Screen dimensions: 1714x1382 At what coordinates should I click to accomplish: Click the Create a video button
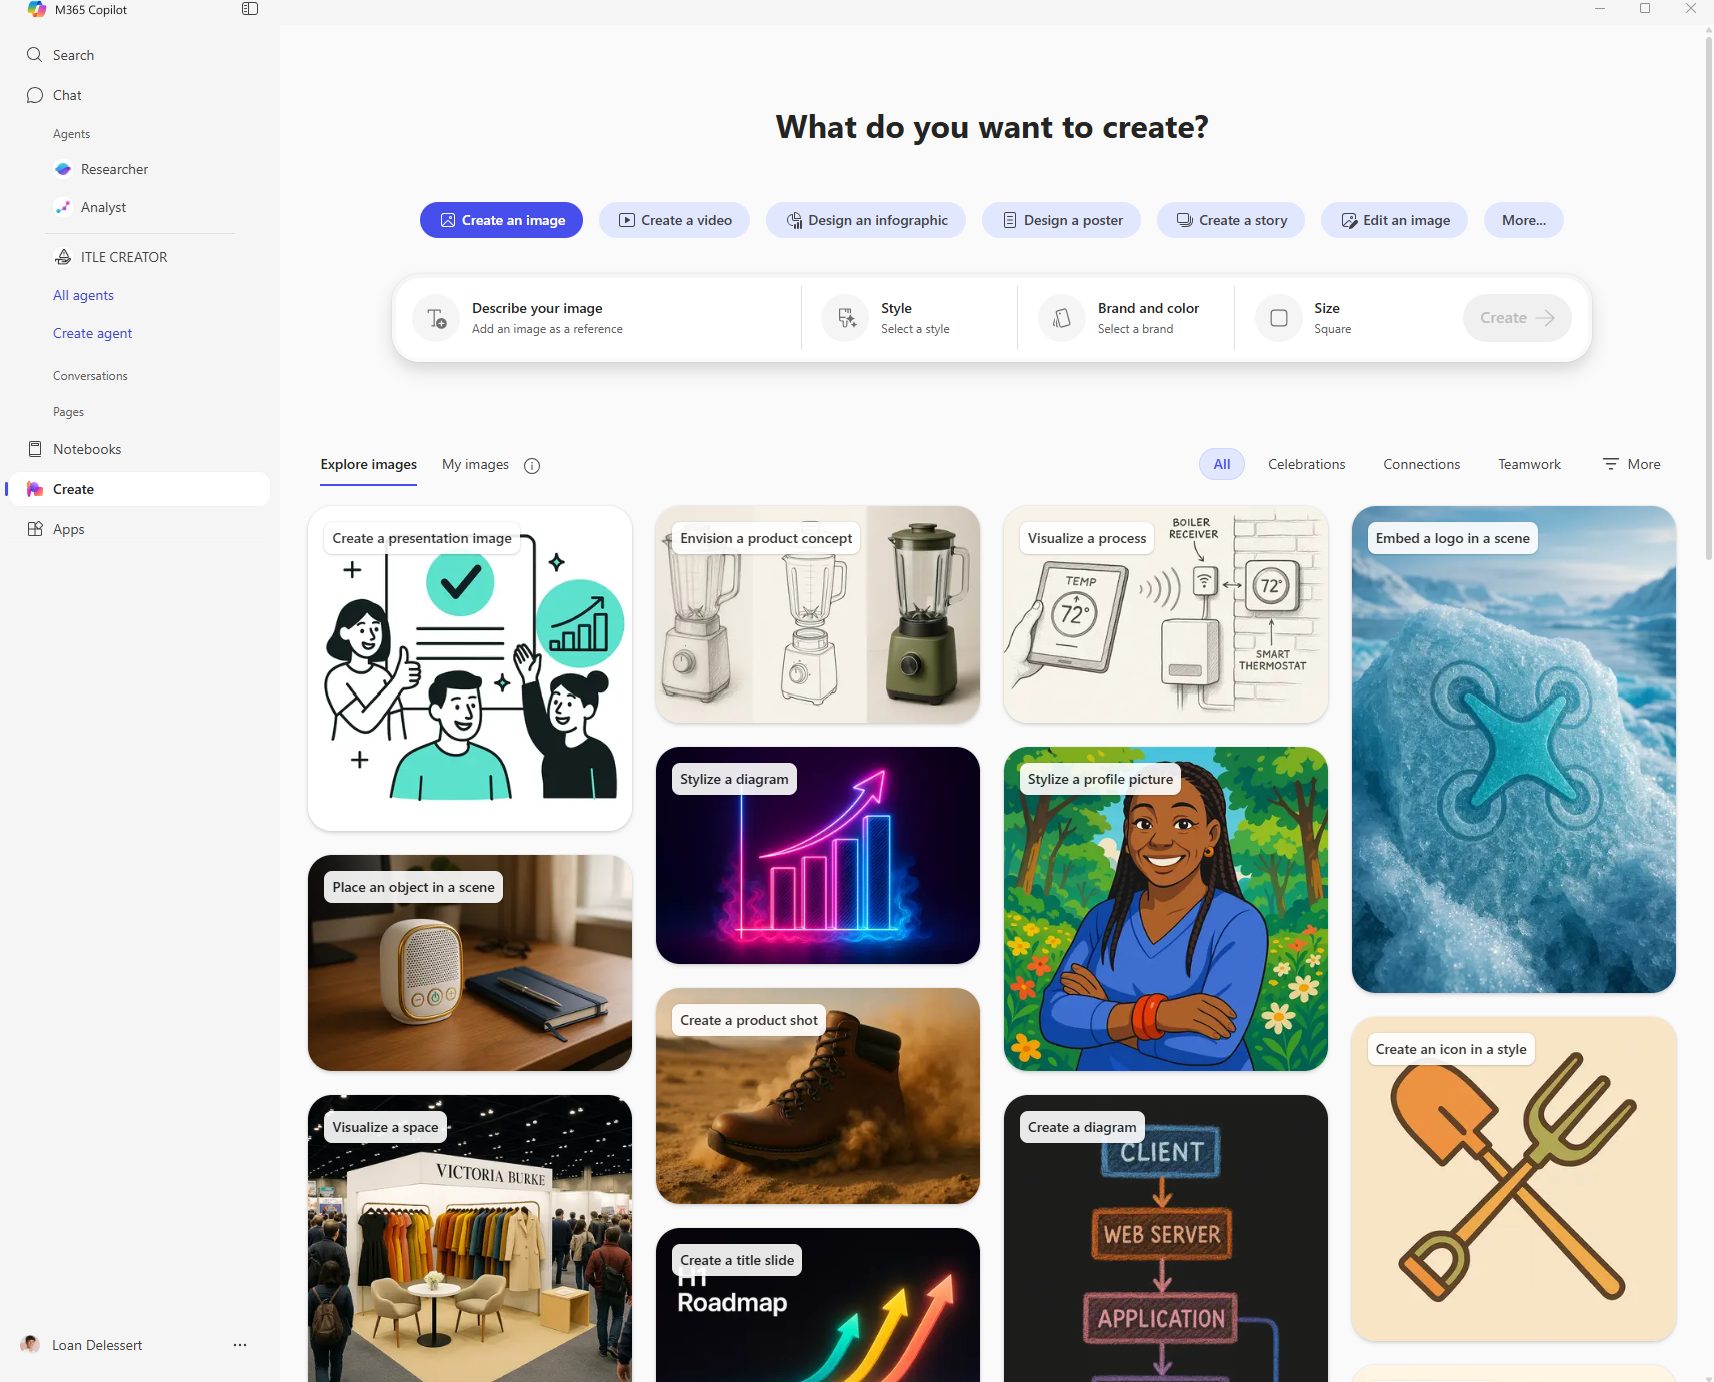(674, 220)
